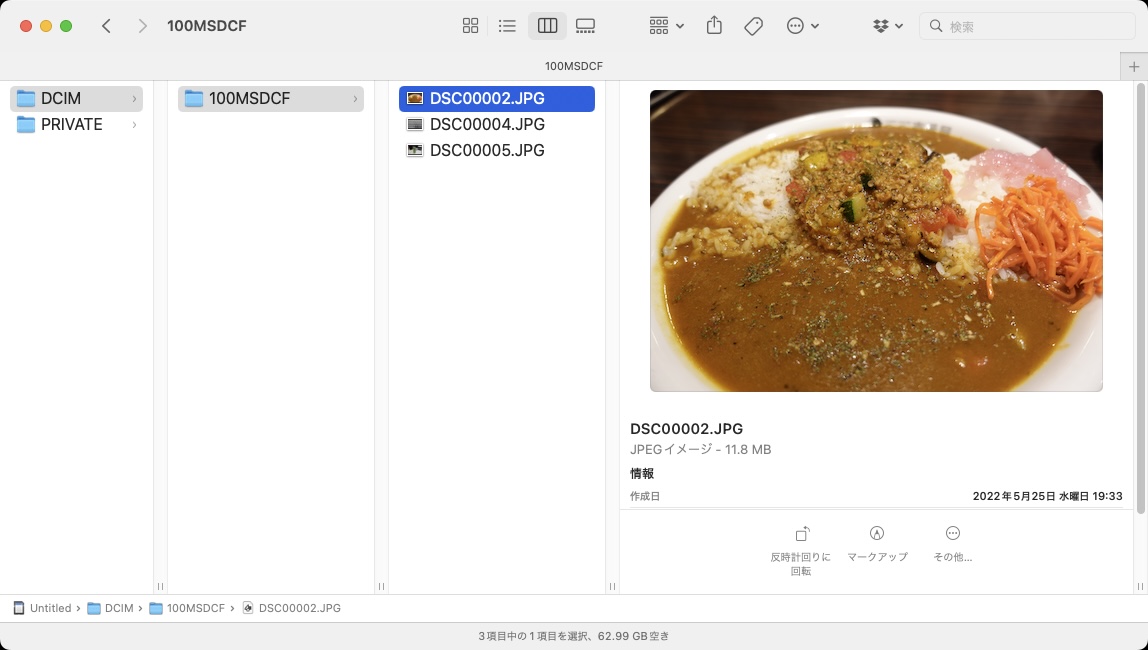Switch to gallery view

[x=586, y=25]
